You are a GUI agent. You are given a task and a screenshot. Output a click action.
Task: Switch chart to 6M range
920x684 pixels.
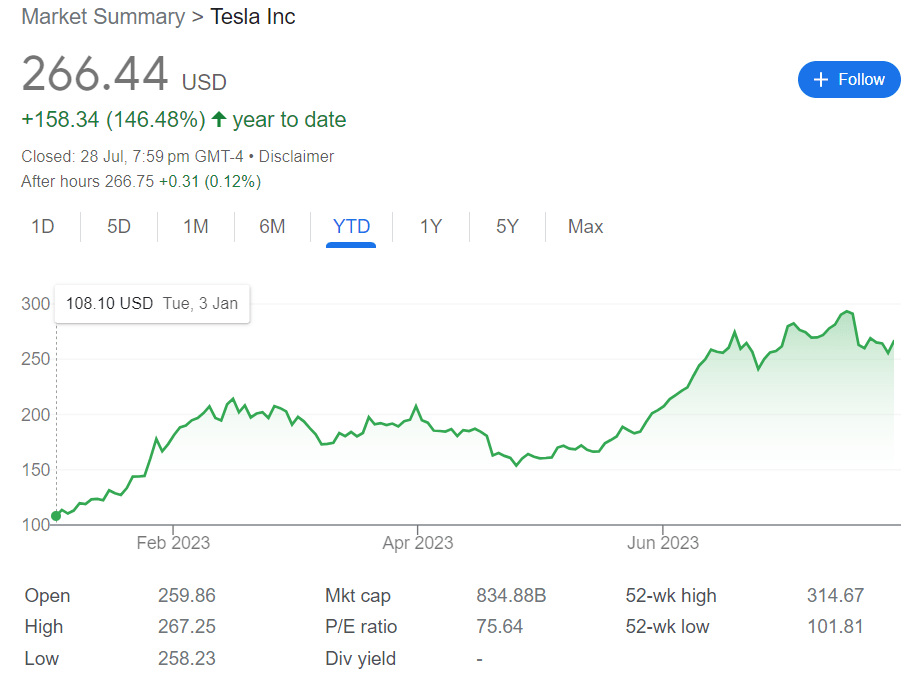coord(272,227)
